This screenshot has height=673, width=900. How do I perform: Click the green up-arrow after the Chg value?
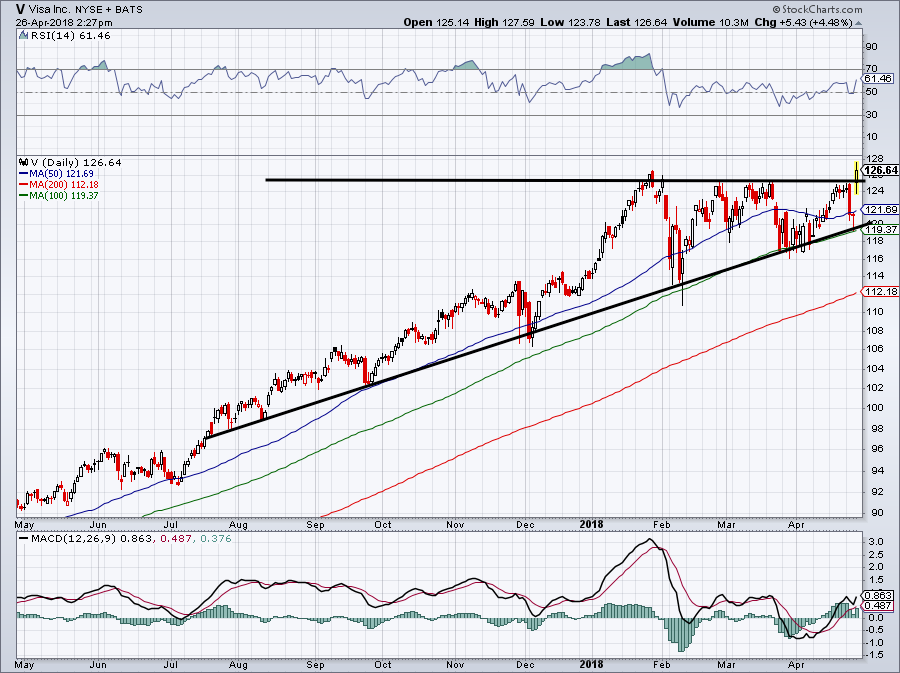click(x=858, y=23)
